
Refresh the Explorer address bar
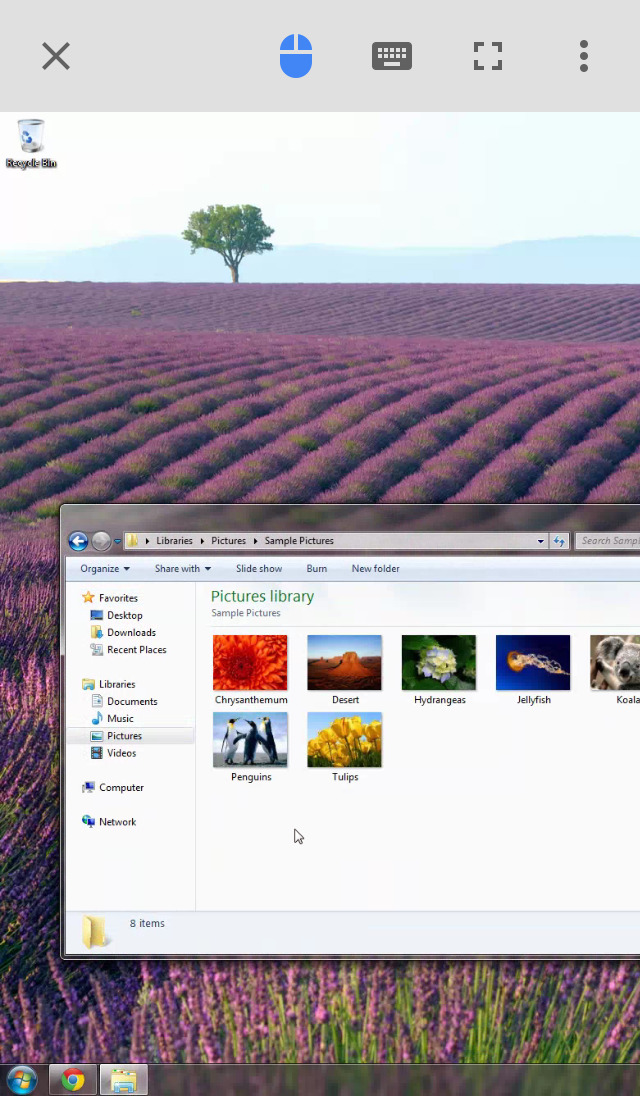pos(559,541)
